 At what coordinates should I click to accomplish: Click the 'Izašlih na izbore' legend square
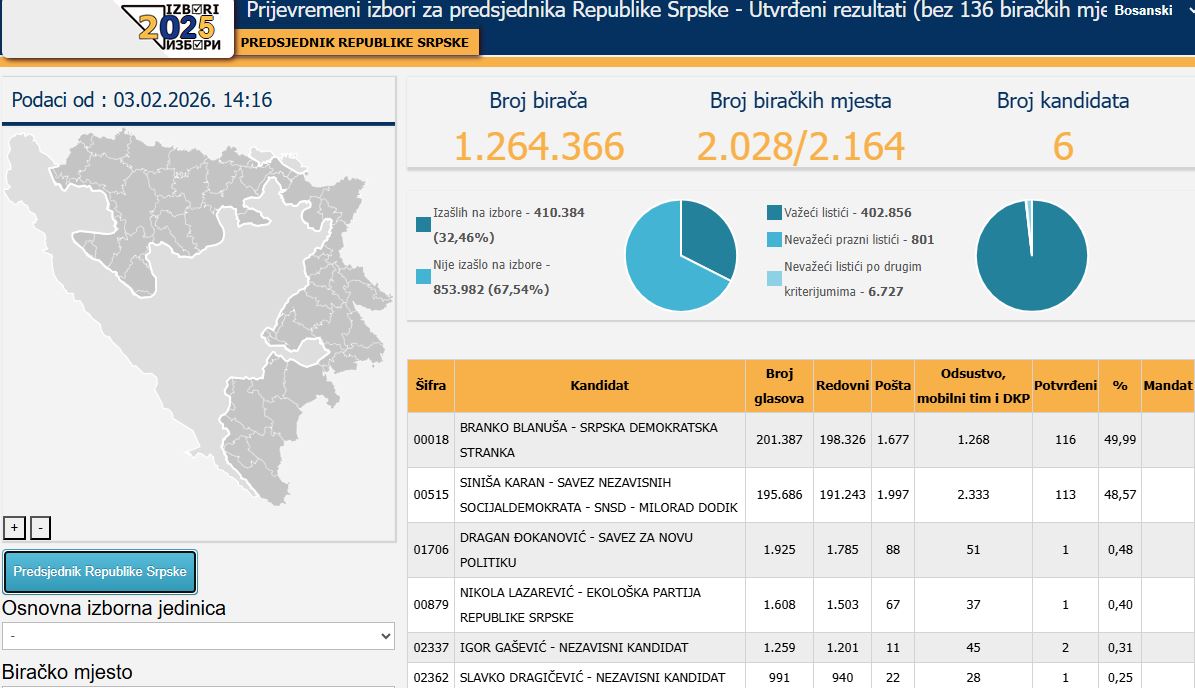point(423,224)
